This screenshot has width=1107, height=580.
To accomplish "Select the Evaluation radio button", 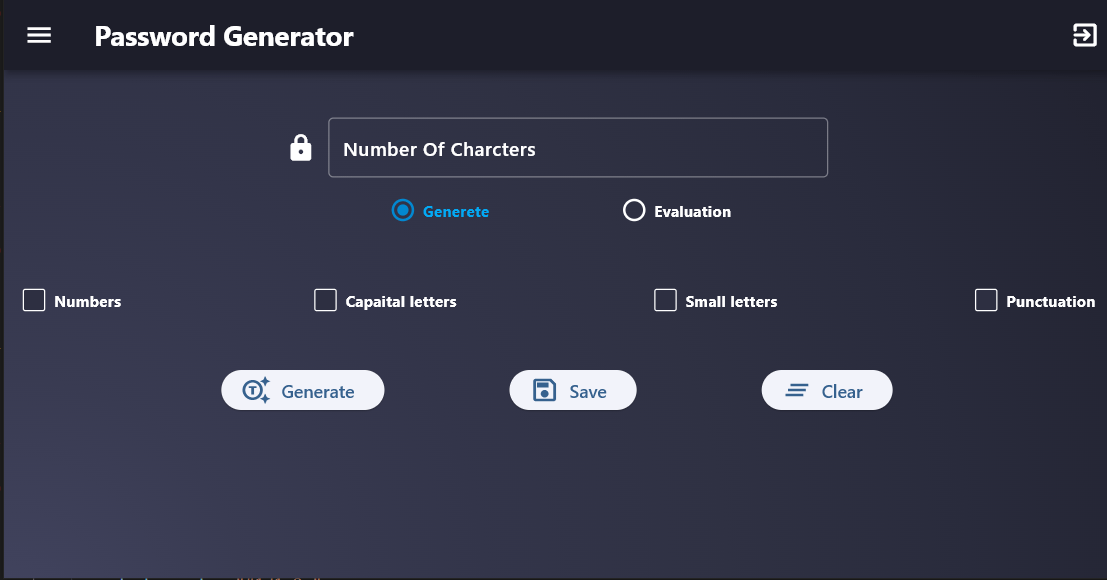I will (x=634, y=211).
